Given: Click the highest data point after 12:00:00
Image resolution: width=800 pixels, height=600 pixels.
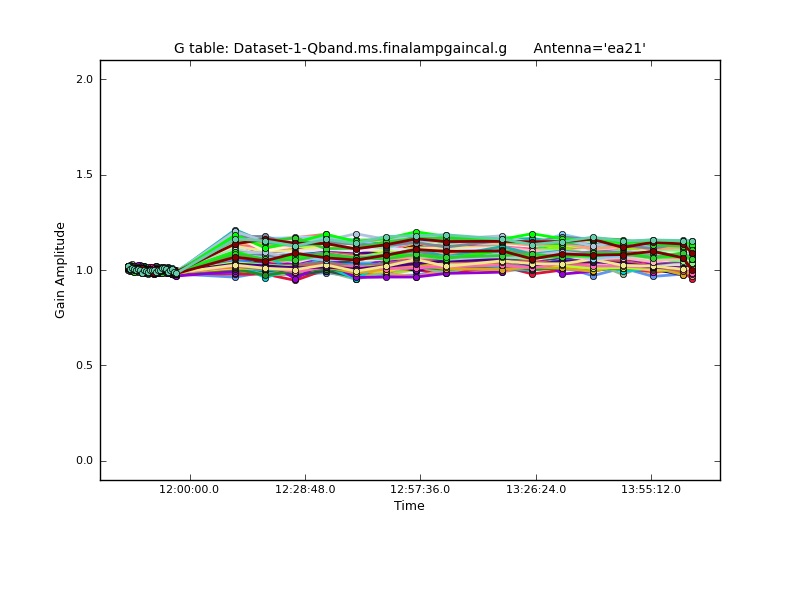Looking at the screenshot, I should (x=235, y=231).
